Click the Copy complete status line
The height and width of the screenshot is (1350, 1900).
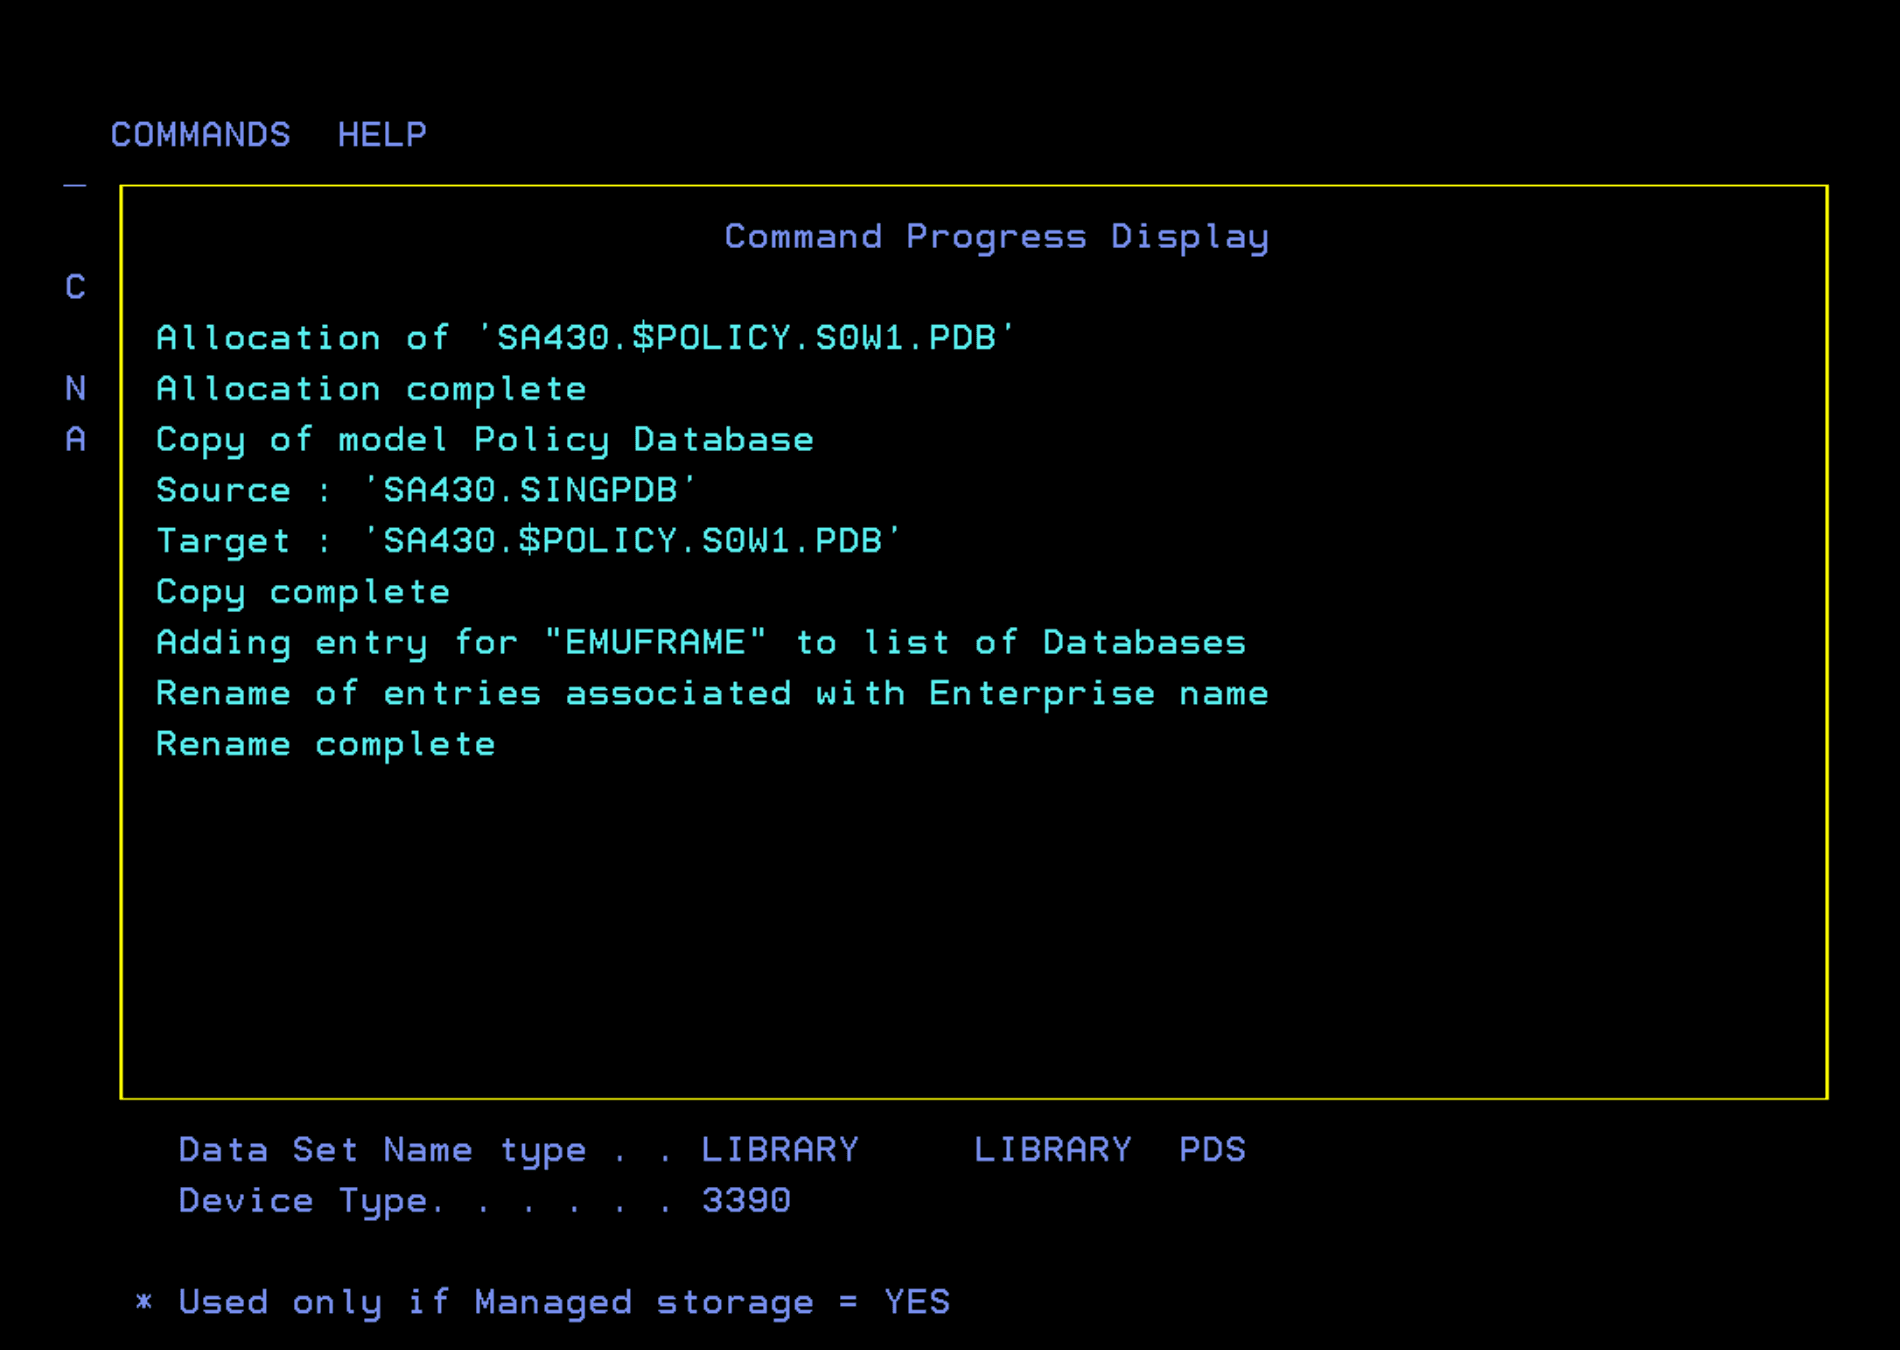pyautogui.click(x=302, y=591)
